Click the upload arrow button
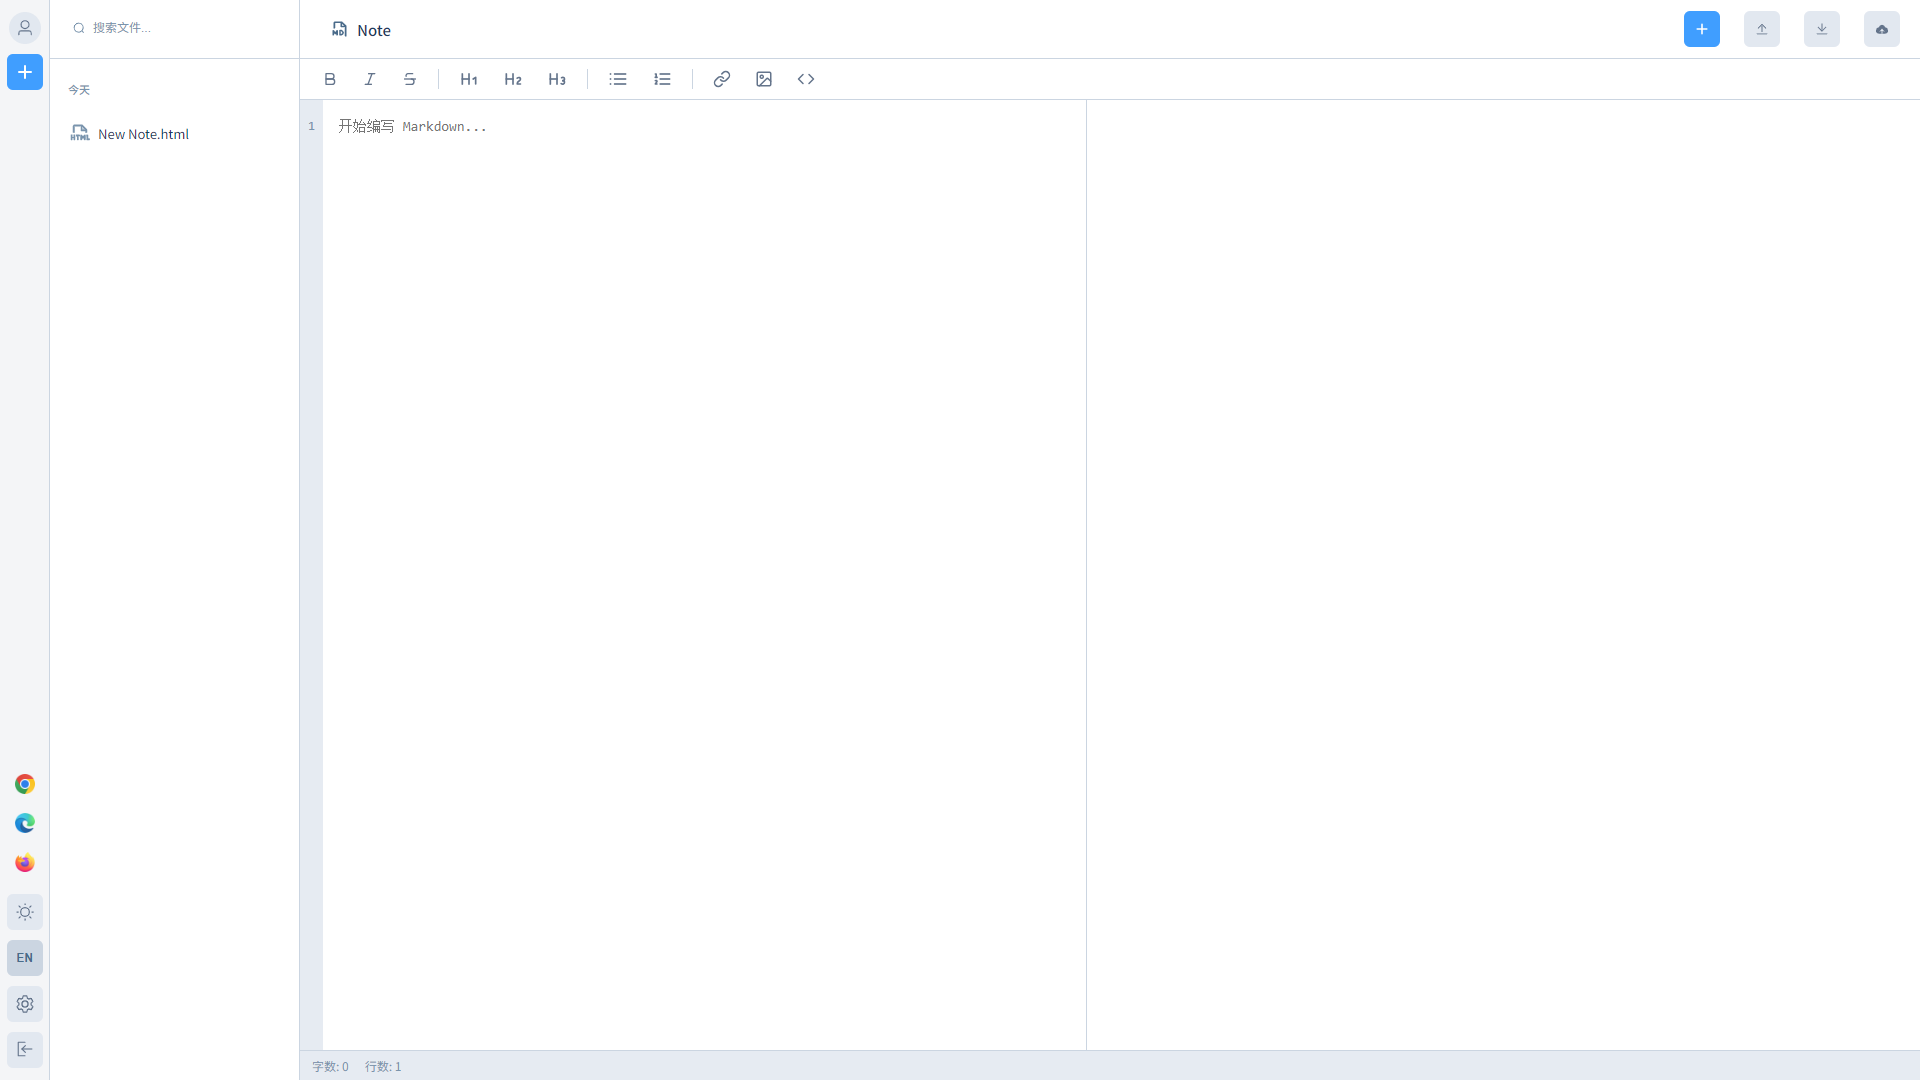 [x=1762, y=29]
